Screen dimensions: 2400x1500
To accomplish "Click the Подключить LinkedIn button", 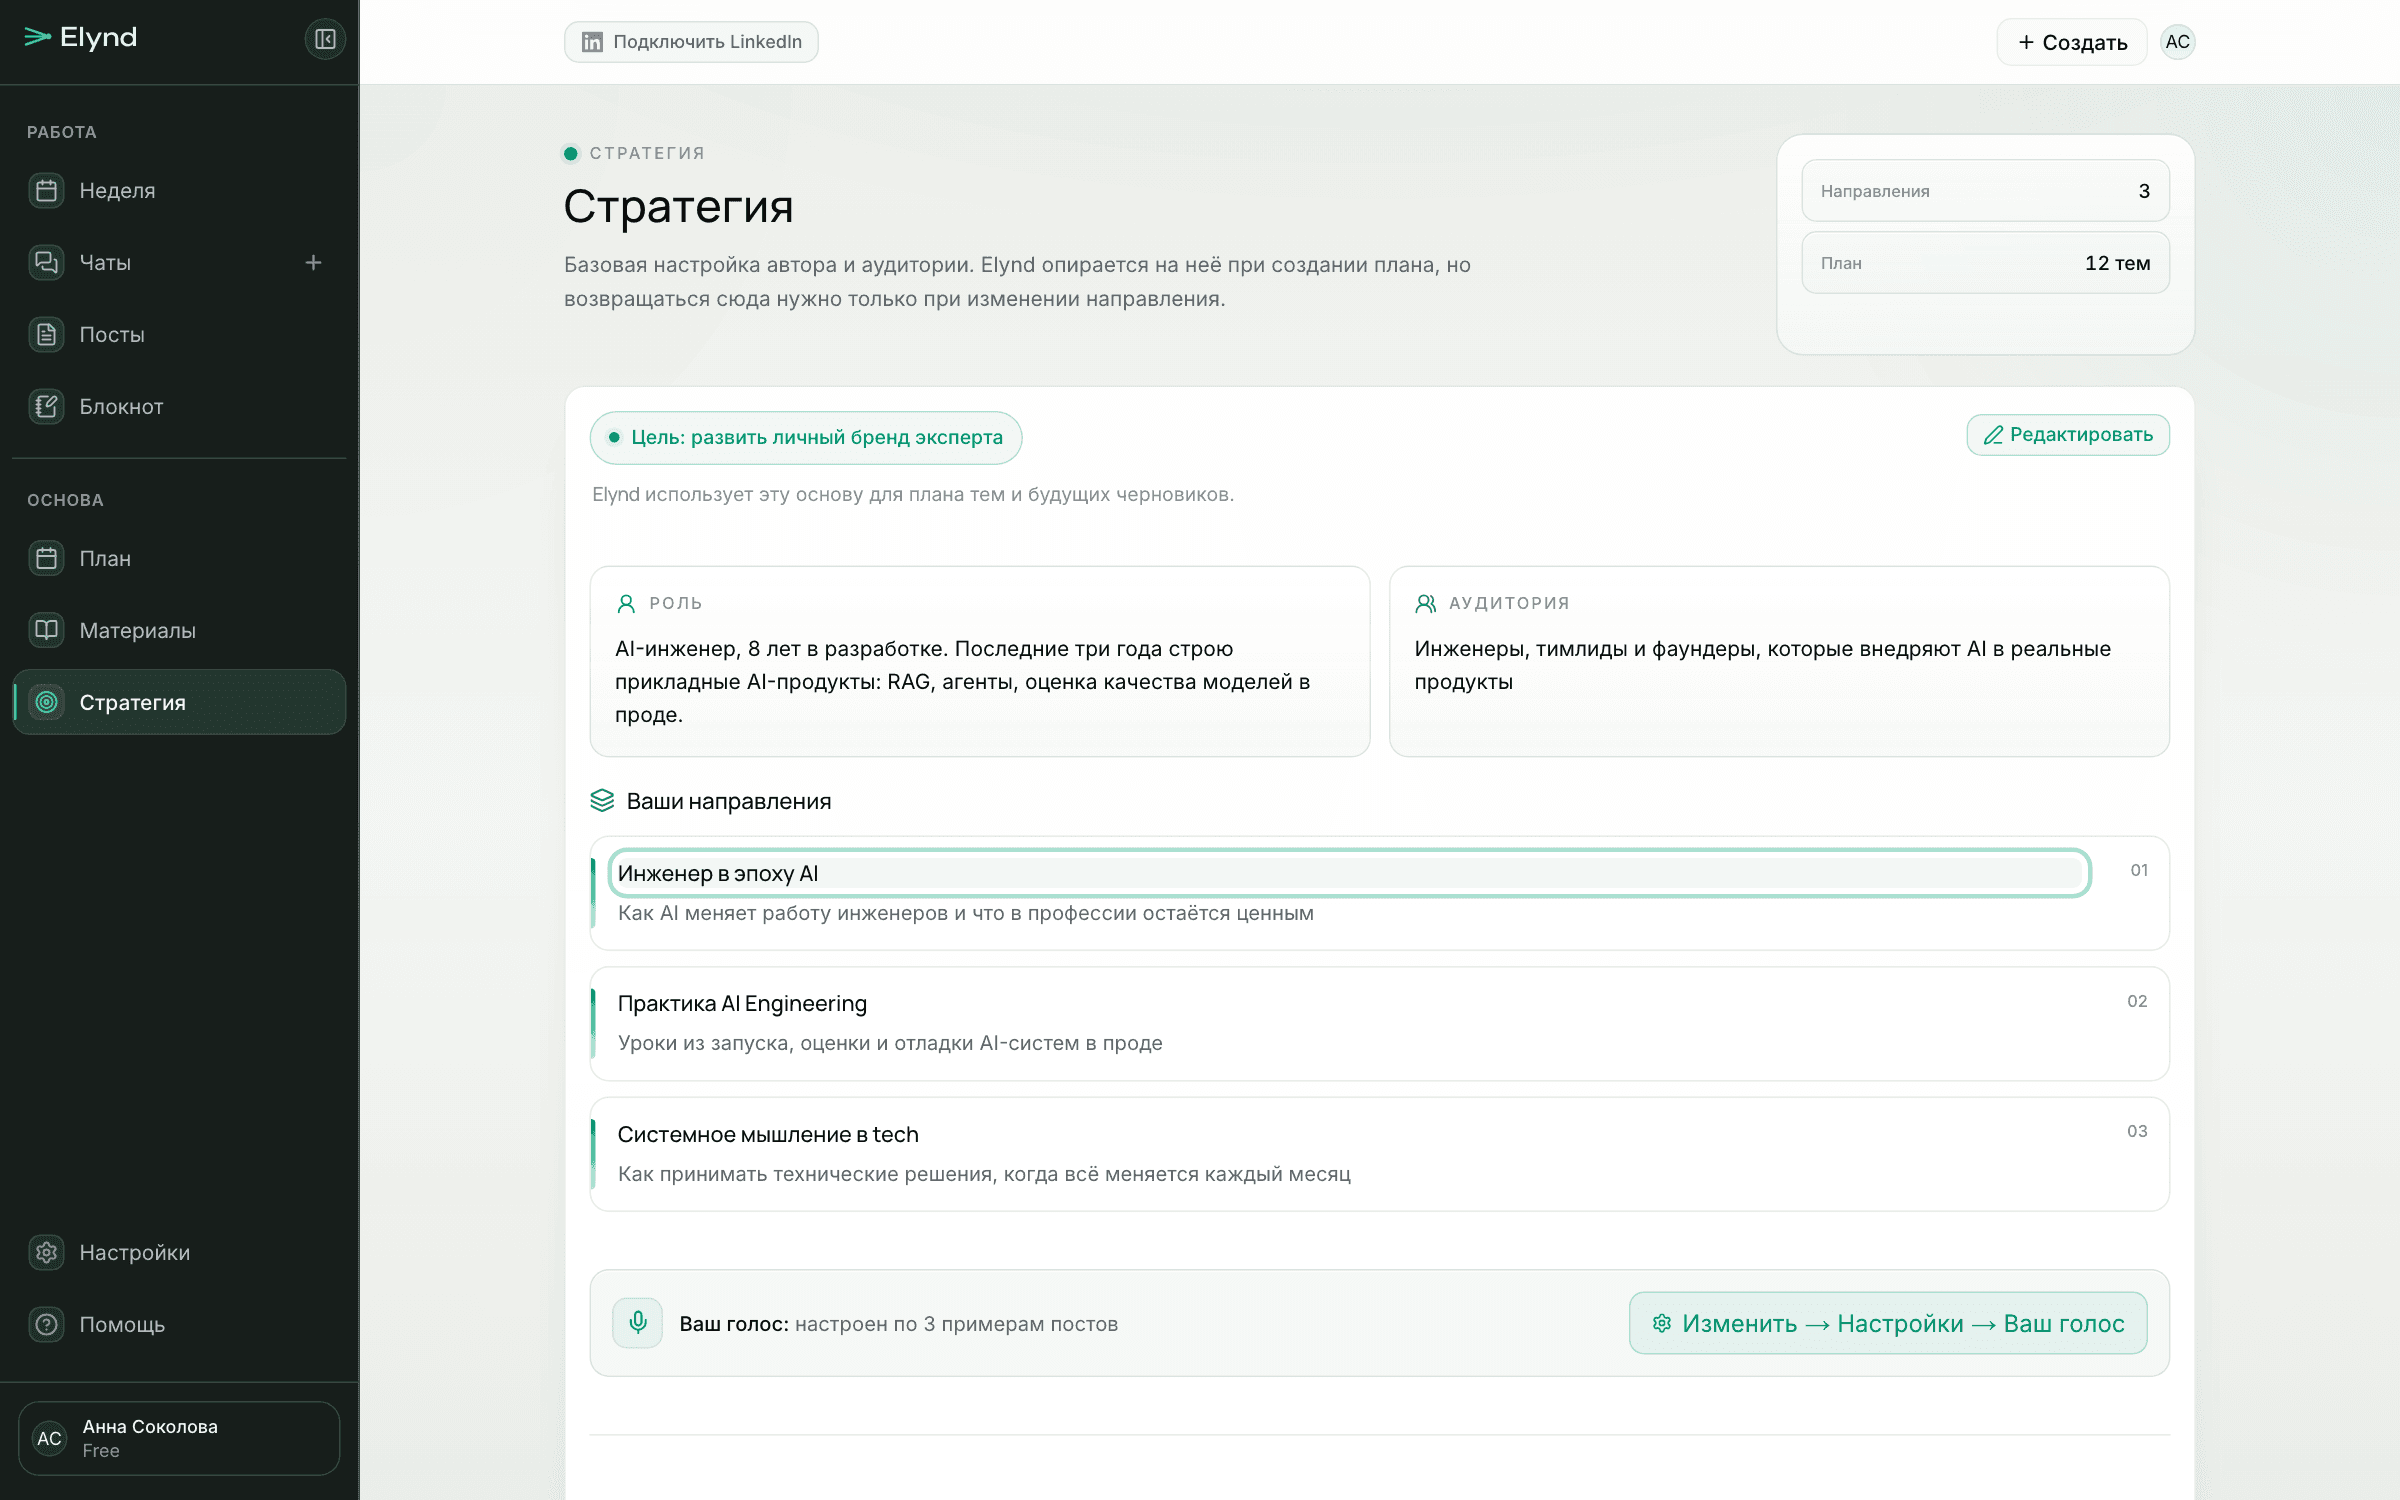I will 691,42.
